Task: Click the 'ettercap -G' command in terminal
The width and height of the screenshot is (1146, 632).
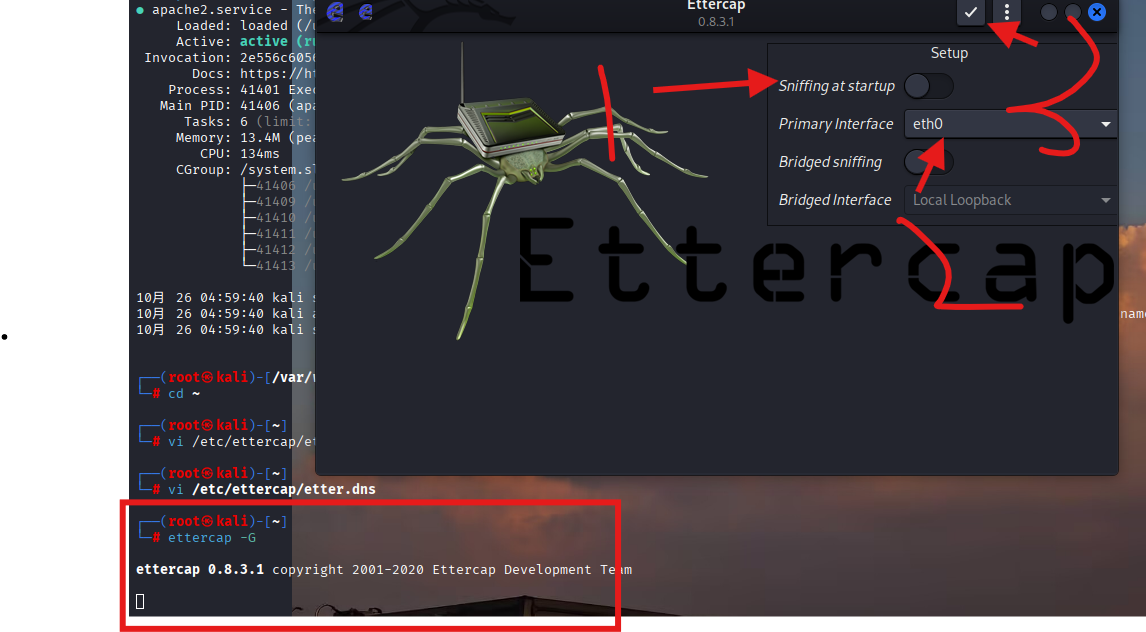Action: pyautogui.click(x=212, y=537)
